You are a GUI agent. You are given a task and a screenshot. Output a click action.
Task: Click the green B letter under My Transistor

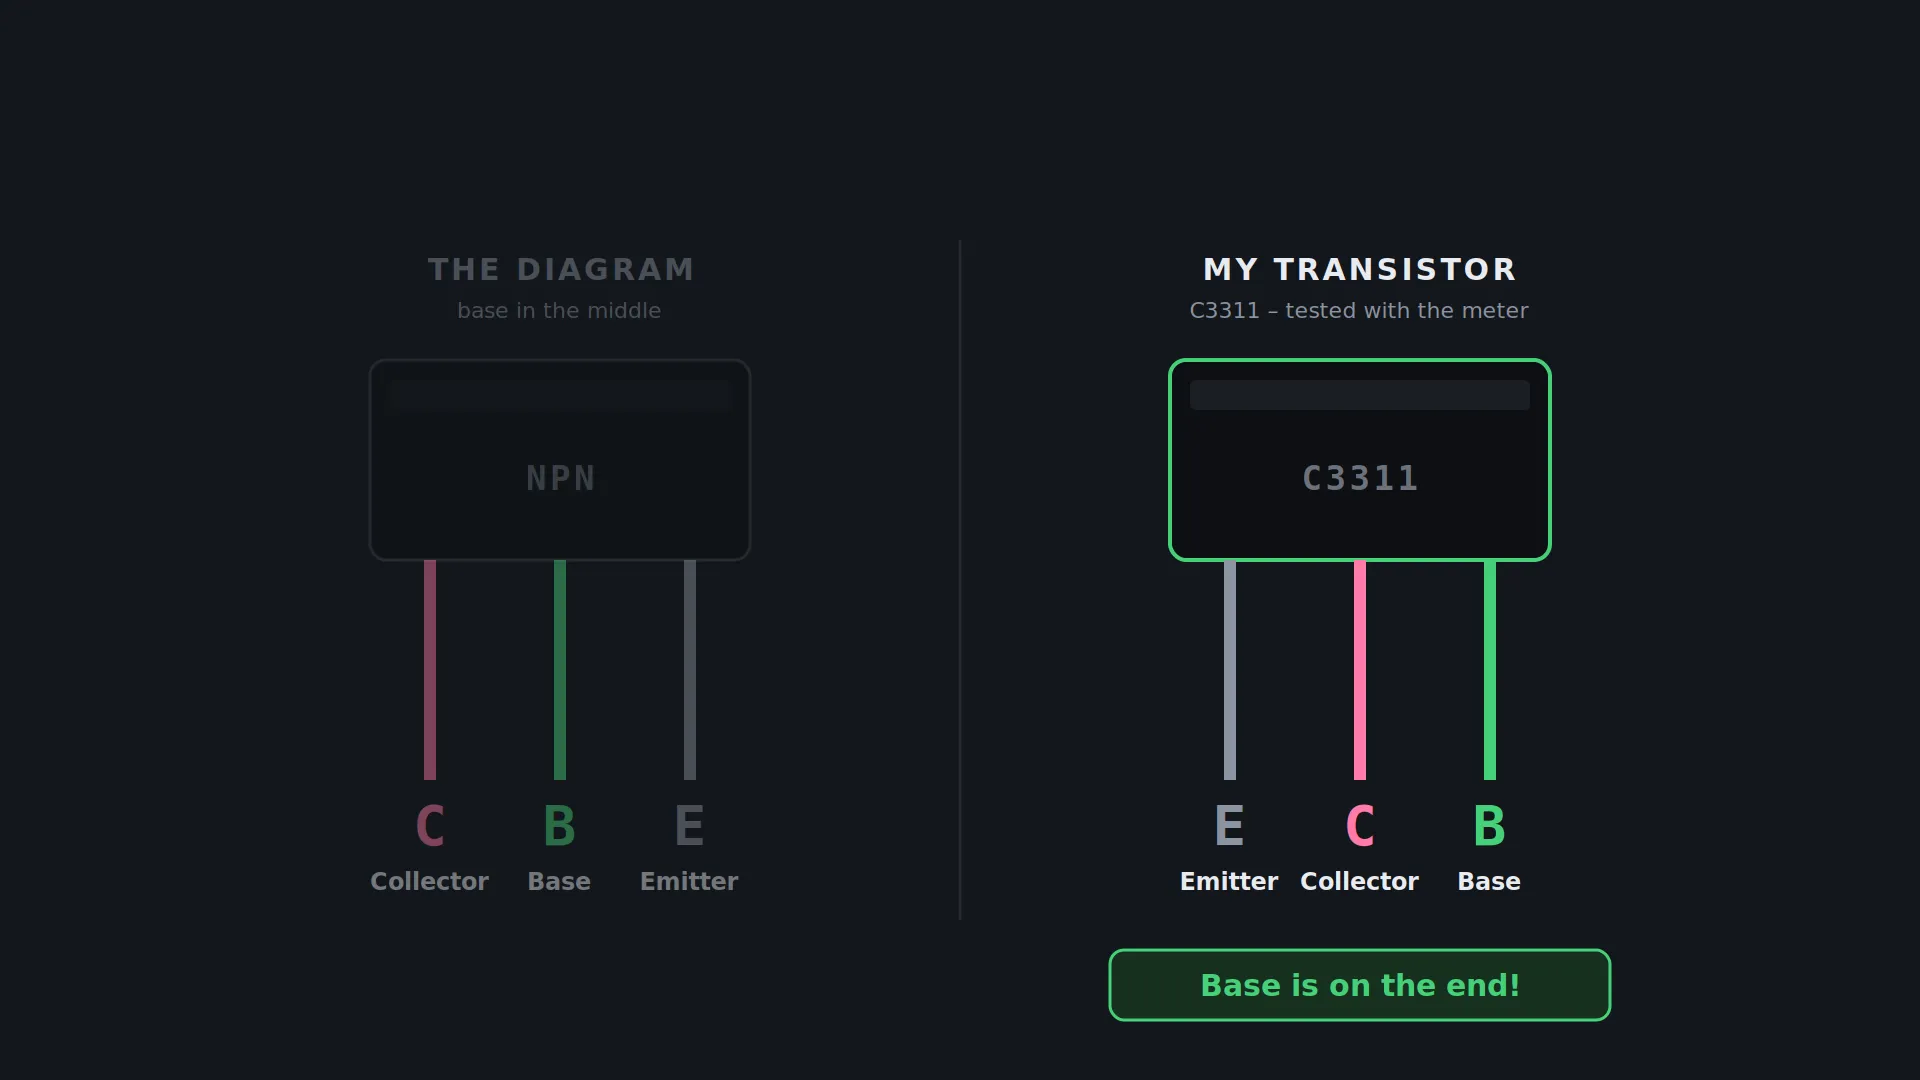pos(1490,826)
